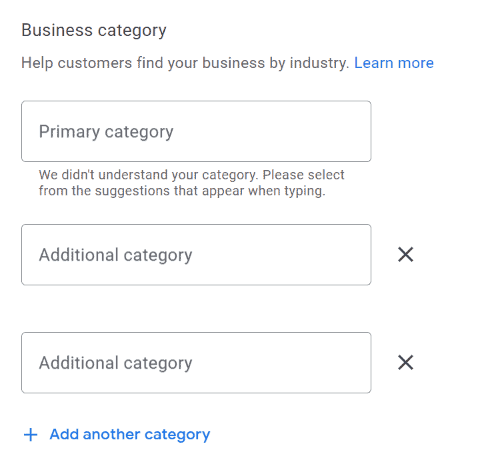Open the Learn more link
Screen dimensions: 487x458
pos(394,63)
